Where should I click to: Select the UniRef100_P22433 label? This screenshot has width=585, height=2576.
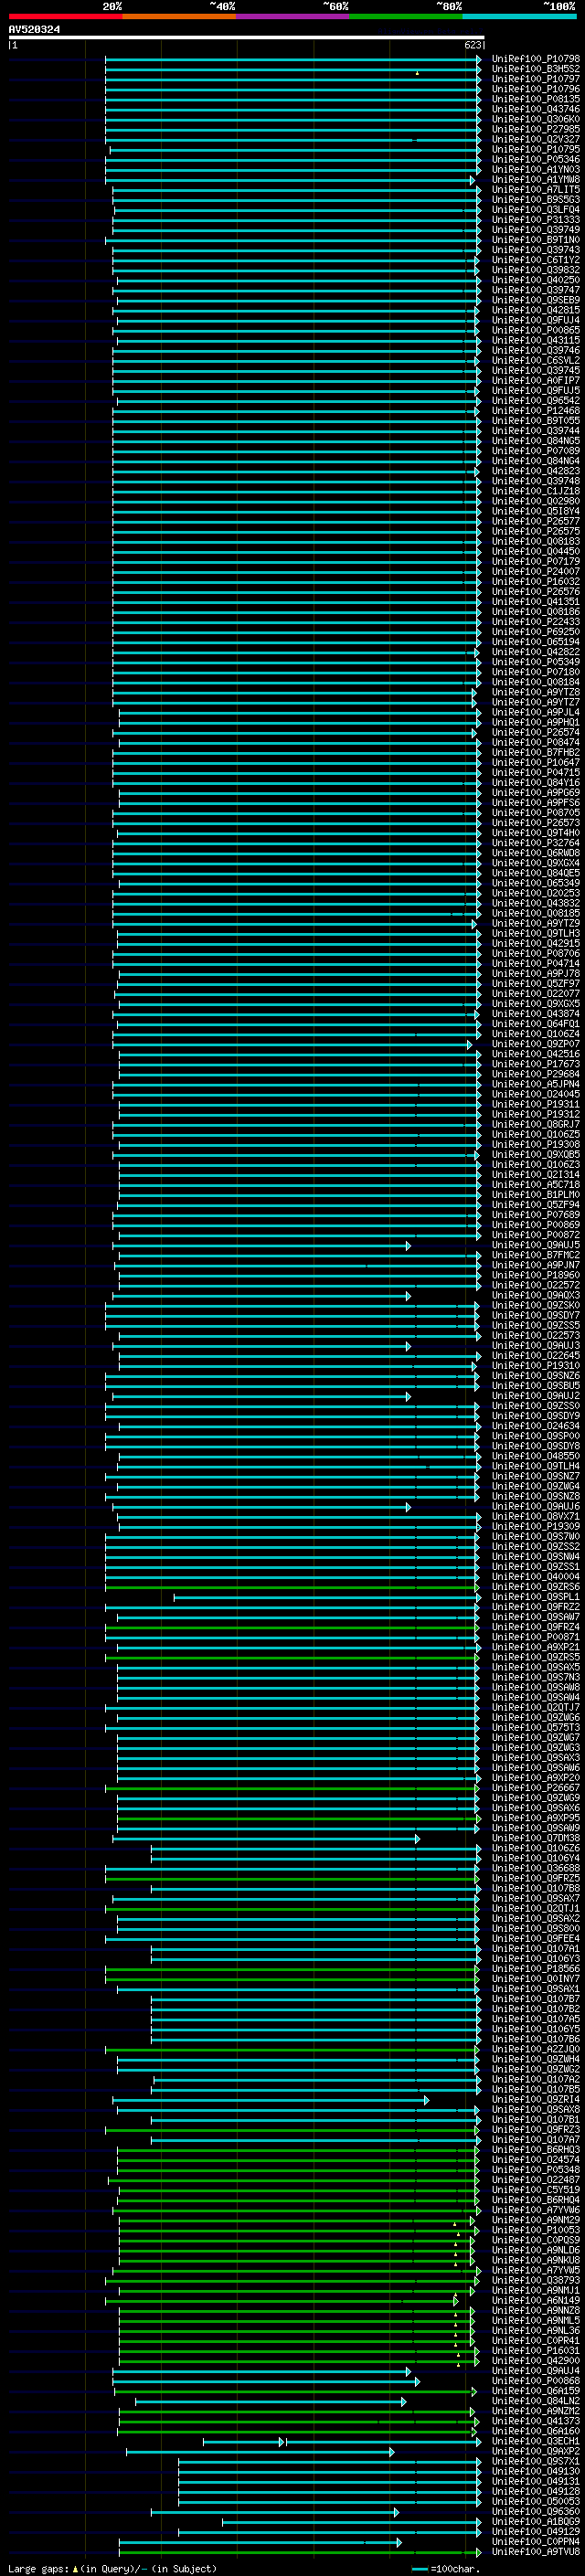536,621
